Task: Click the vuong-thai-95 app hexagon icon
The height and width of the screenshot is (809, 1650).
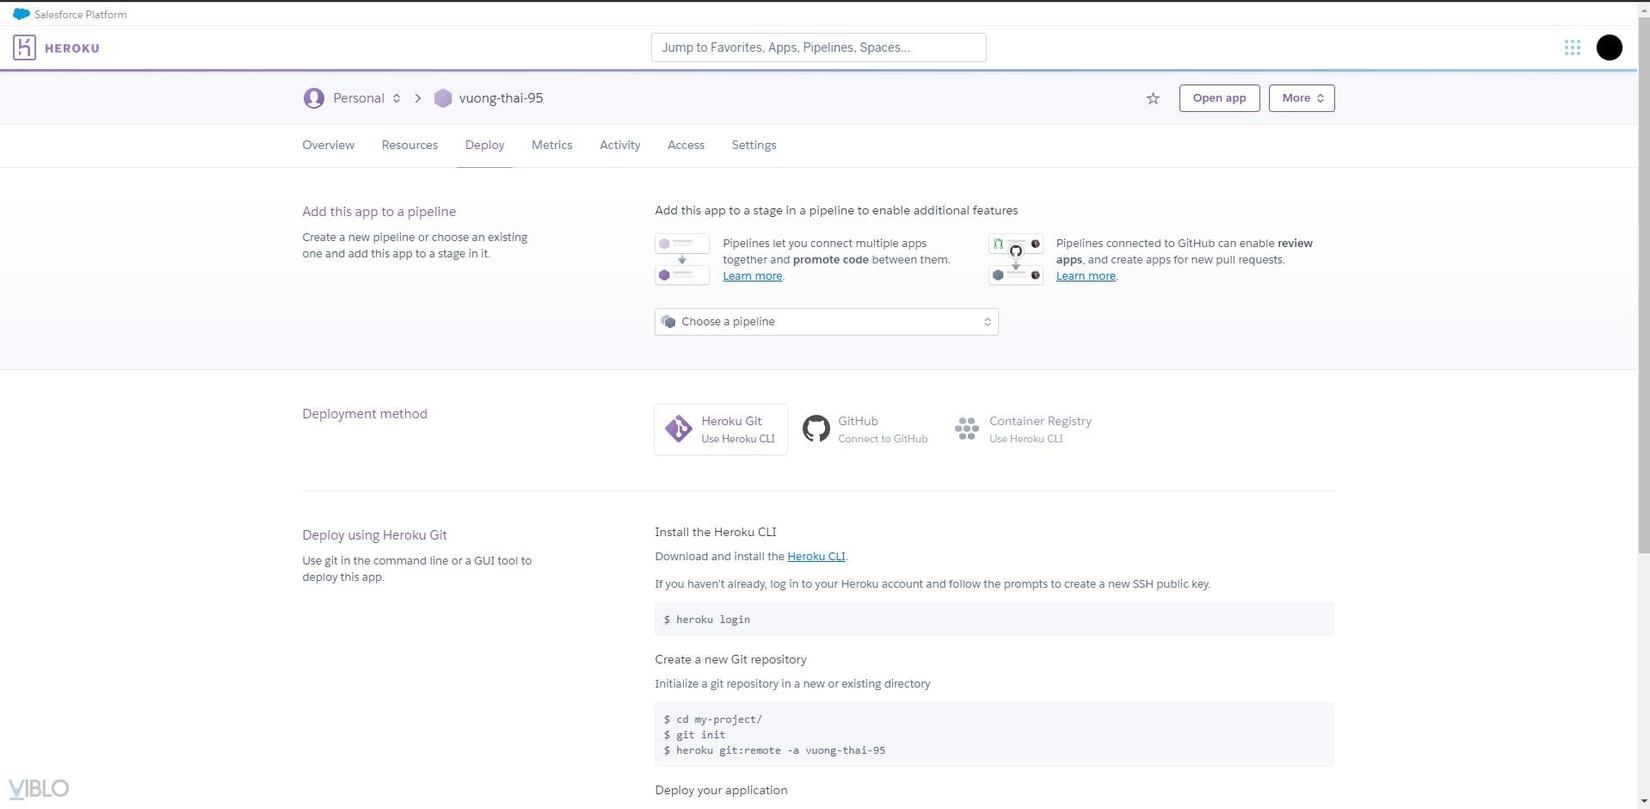Action: (x=443, y=98)
